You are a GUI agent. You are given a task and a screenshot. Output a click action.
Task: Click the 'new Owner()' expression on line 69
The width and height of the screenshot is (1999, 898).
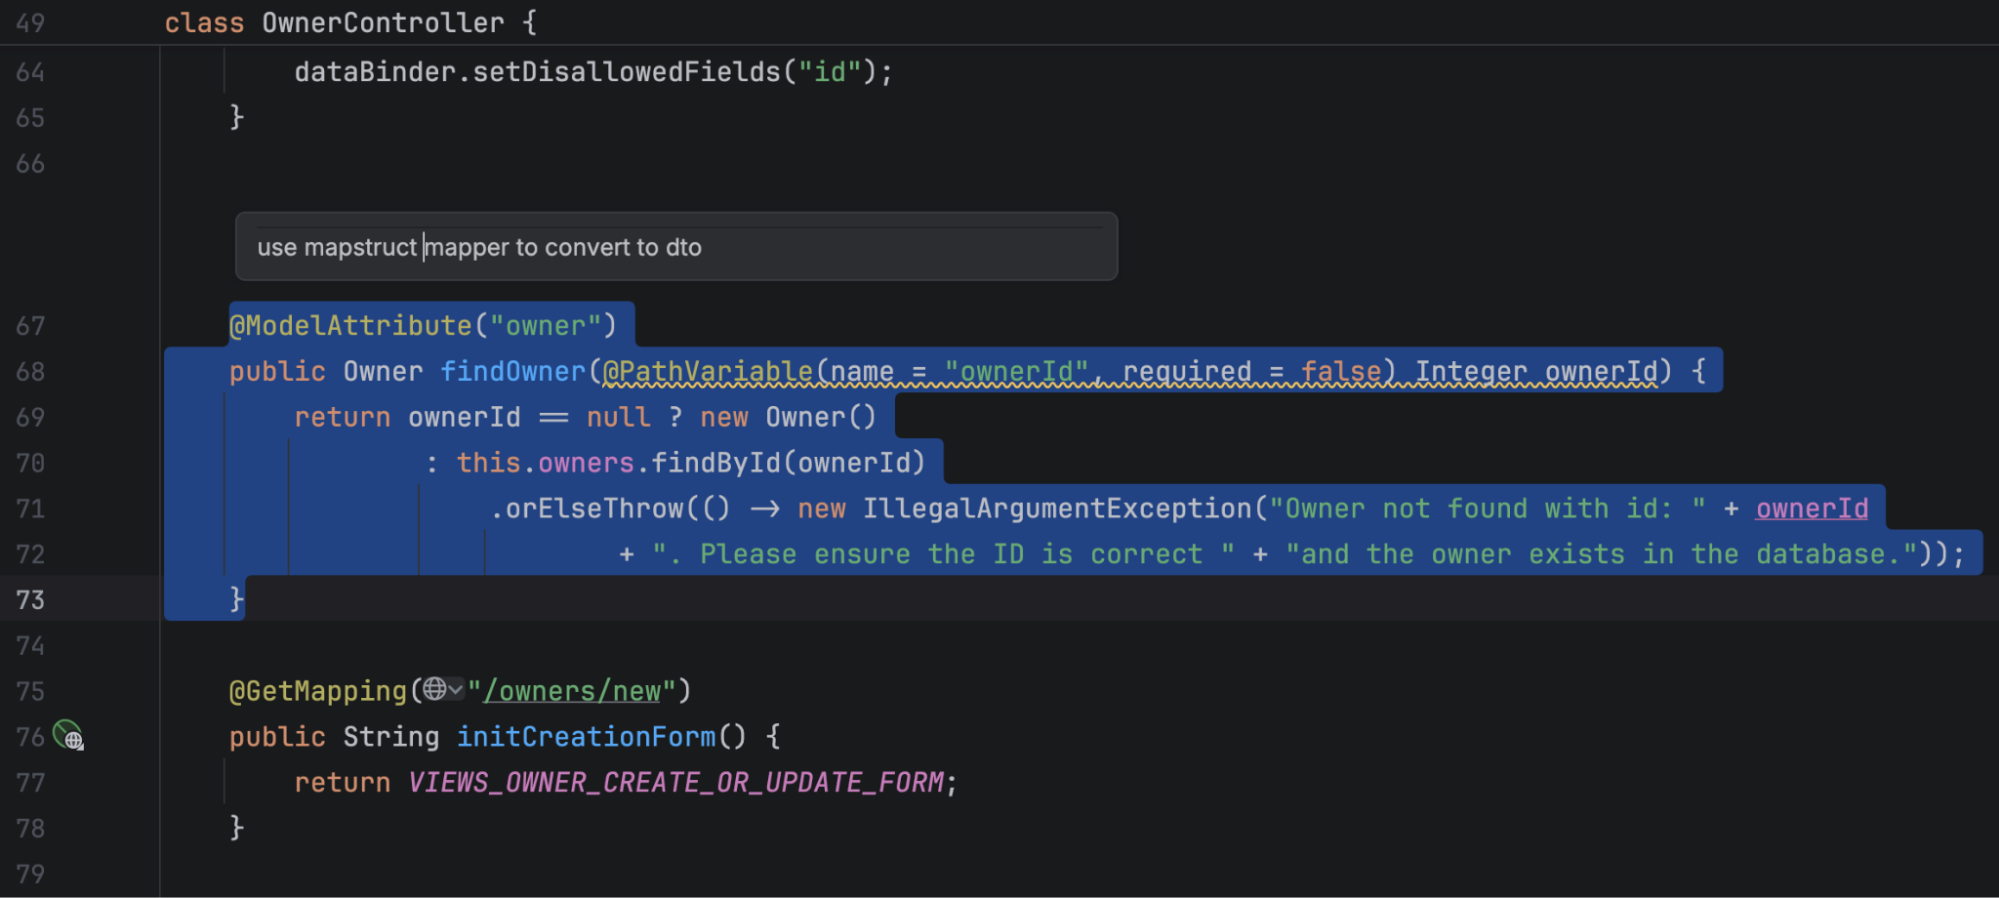coord(788,417)
